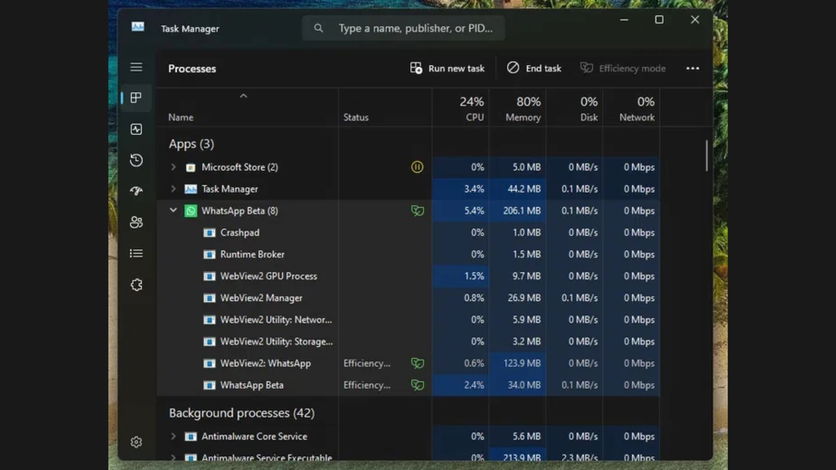This screenshot has width=836, height=470.
Task: Click the Microsoft Store app icon
Action: click(x=190, y=167)
